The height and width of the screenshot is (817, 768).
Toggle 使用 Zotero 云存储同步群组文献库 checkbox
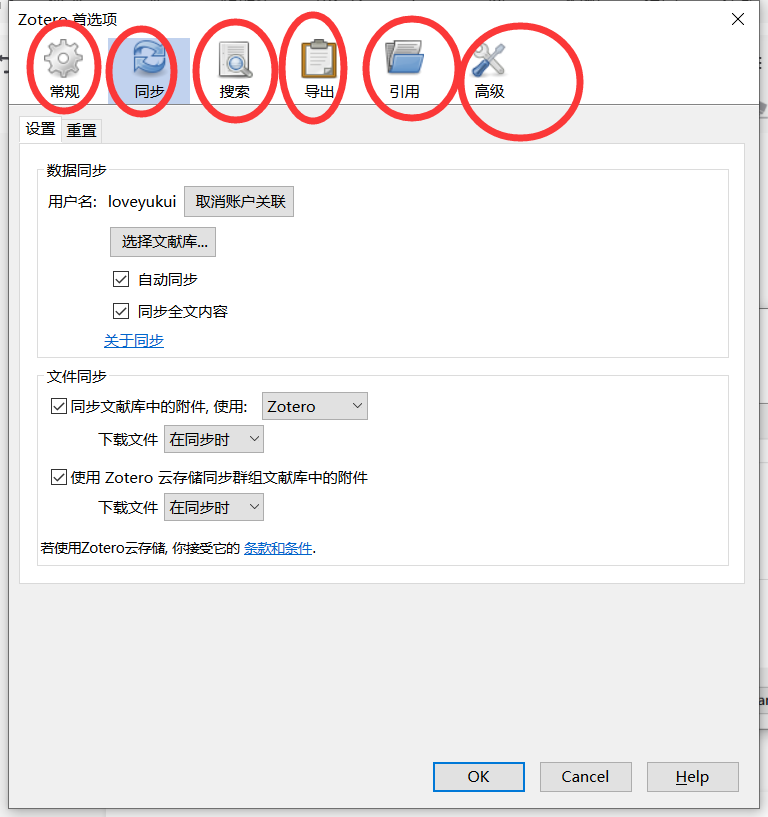tap(58, 477)
